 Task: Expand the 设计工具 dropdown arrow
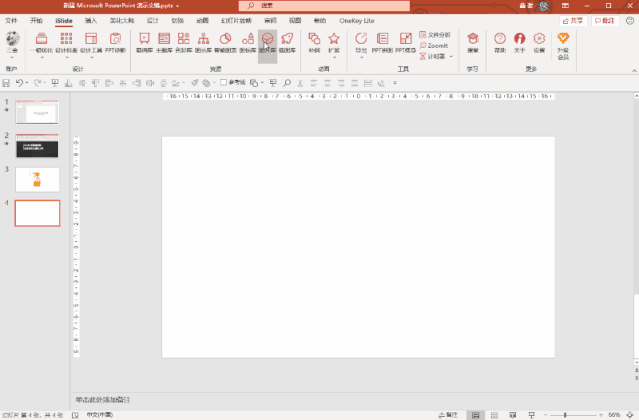[x=92, y=58]
